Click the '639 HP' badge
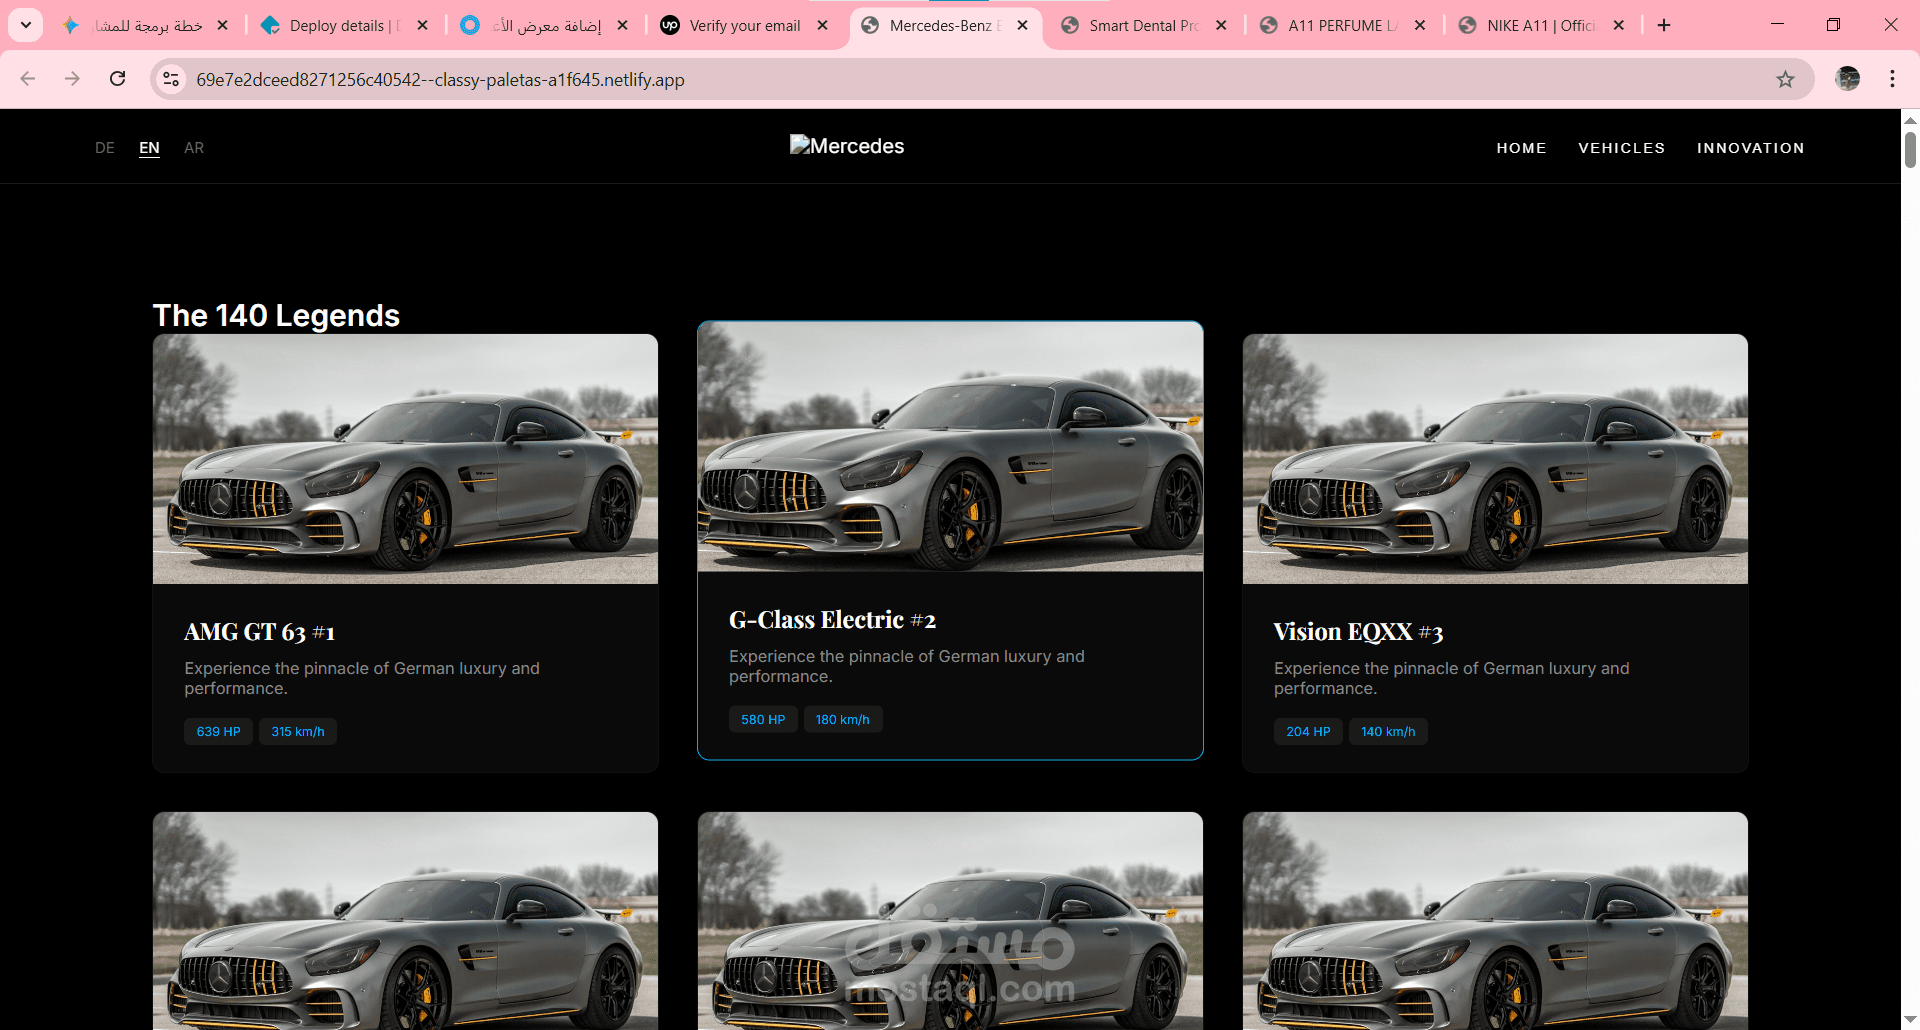Image resolution: width=1920 pixels, height=1030 pixels. (218, 732)
